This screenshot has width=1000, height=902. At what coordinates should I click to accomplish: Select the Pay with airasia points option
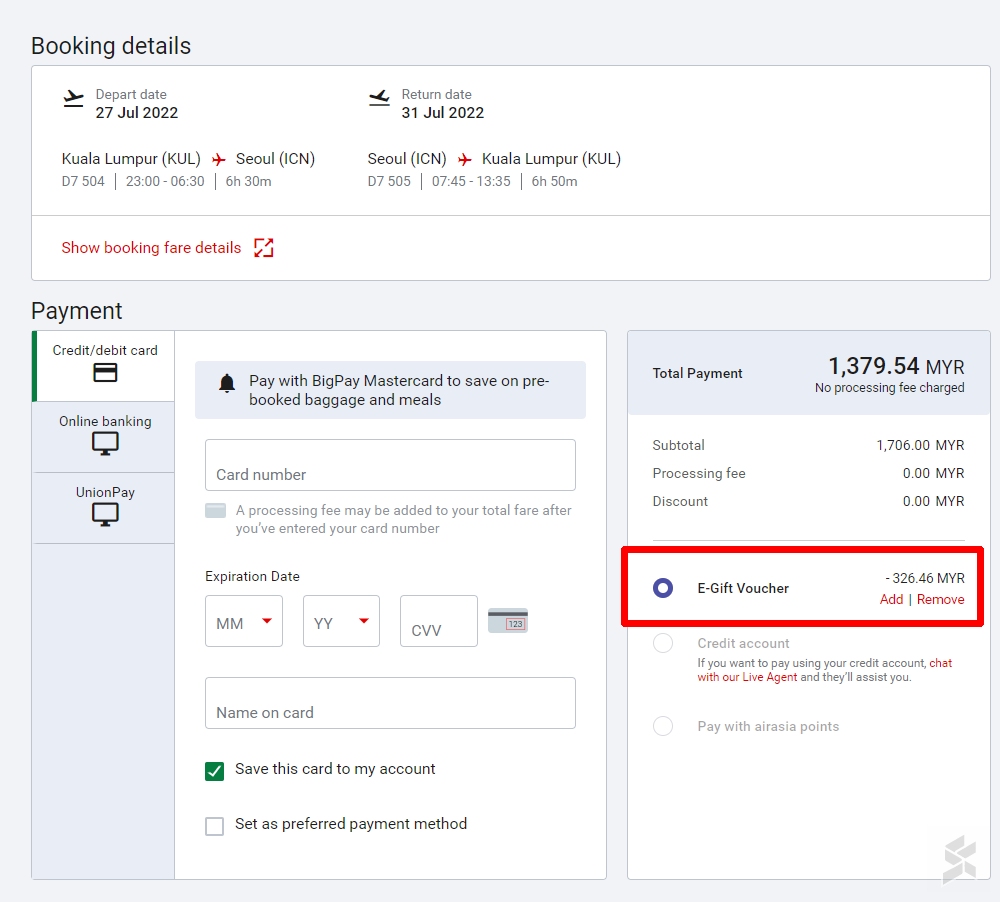click(662, 726)
